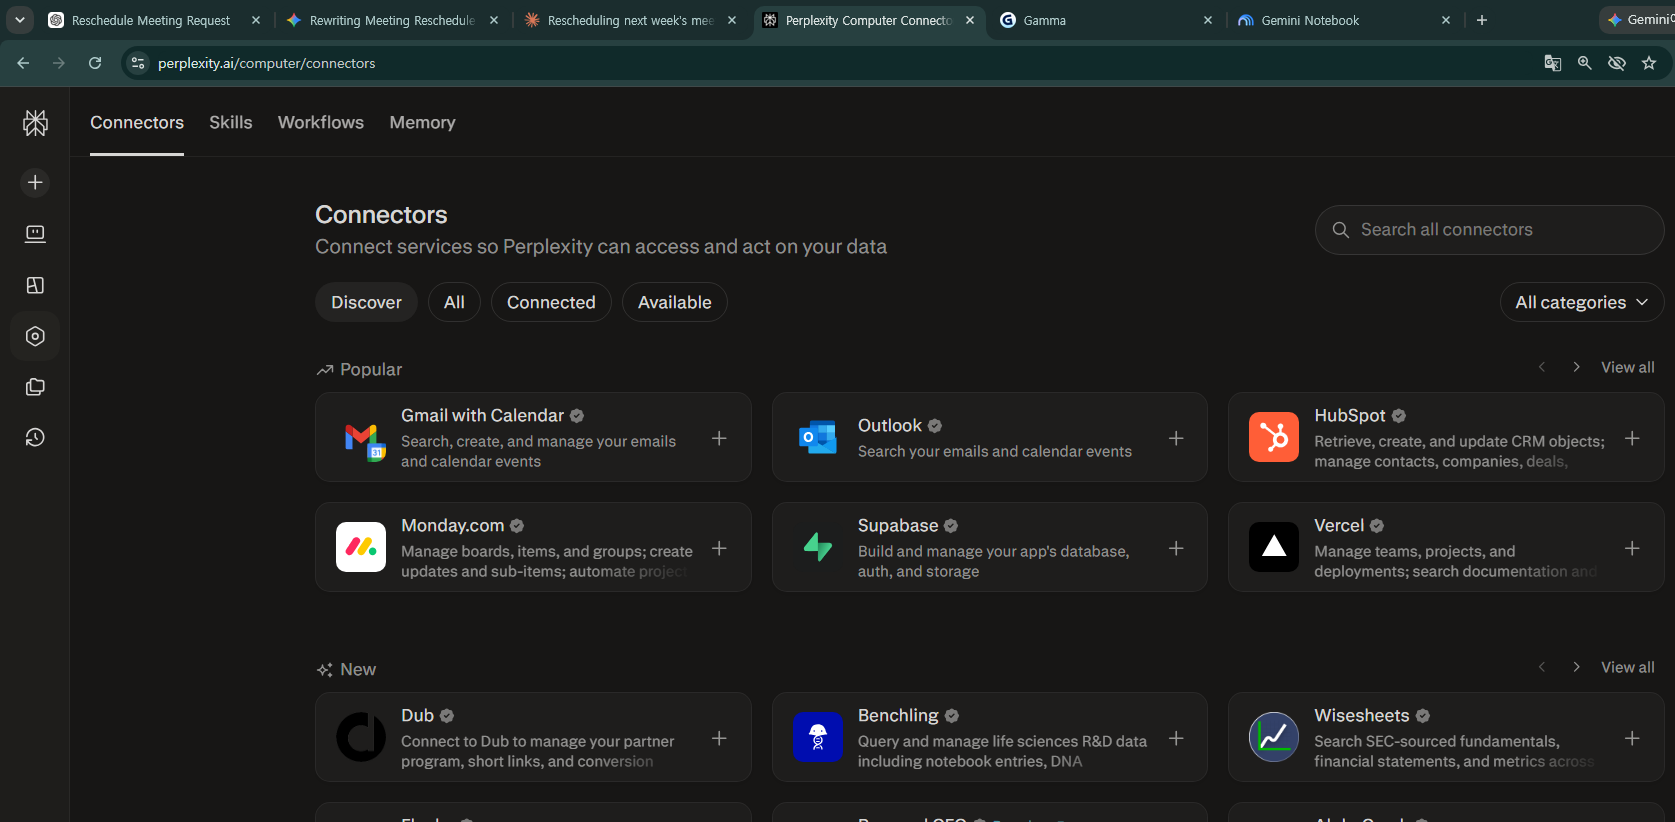Select the All filter pill

454,302
